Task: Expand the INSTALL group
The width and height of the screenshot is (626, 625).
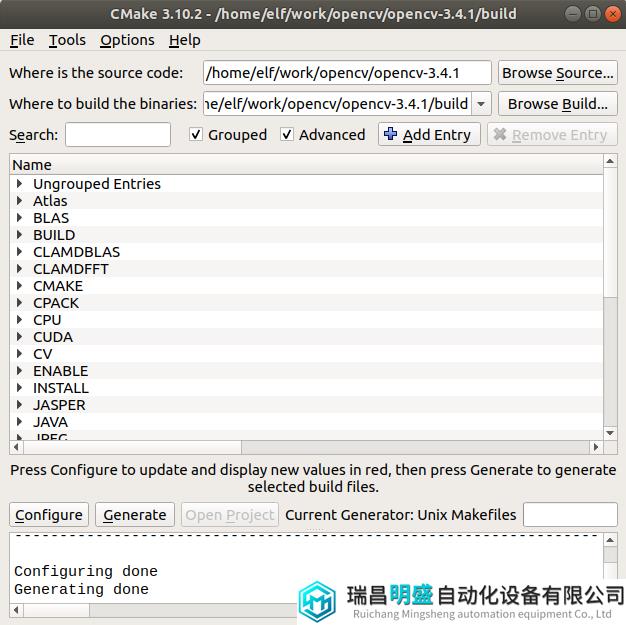Action: coord(19,388)
